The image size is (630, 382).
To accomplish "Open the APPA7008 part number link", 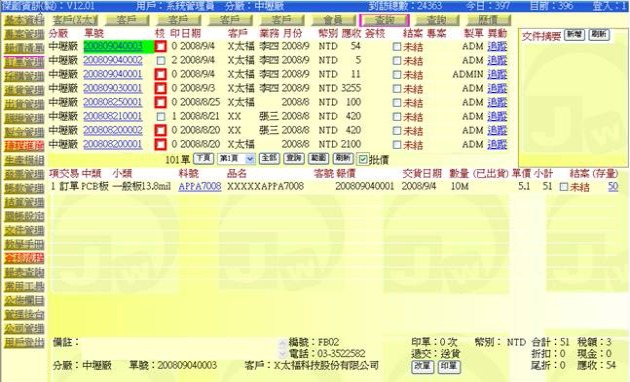I will [200, 186].
